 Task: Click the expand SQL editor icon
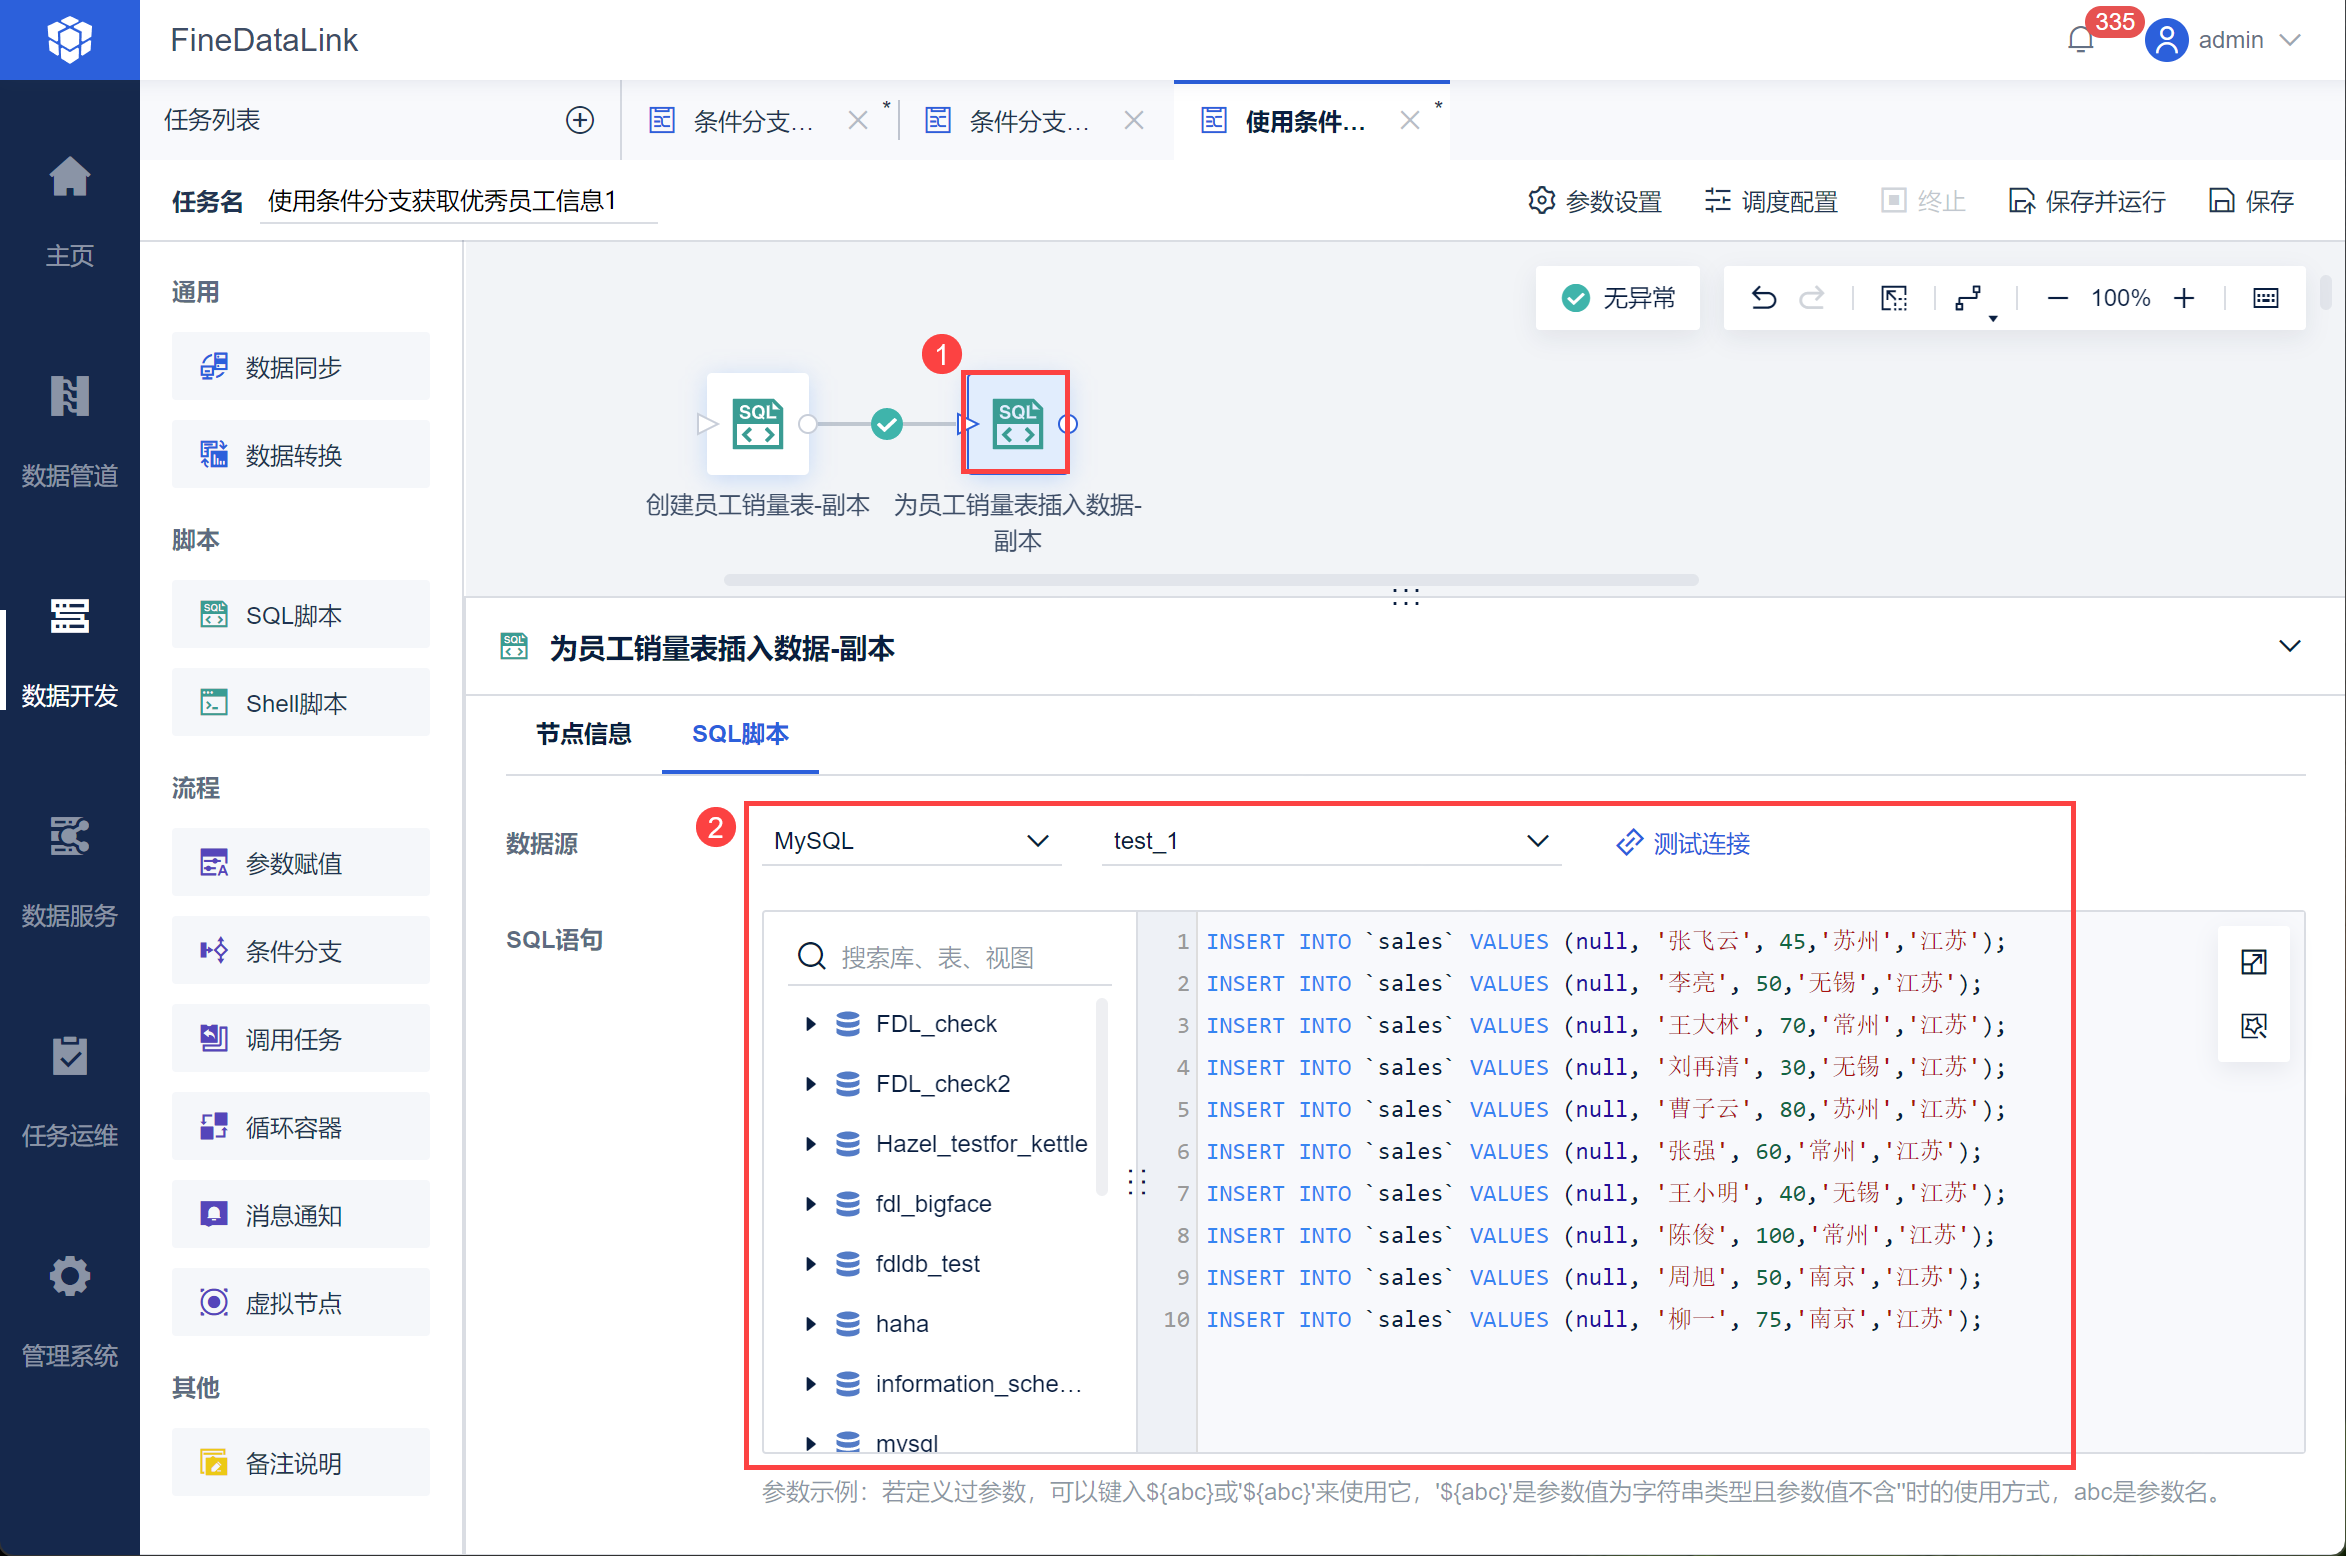point(2254,962)
